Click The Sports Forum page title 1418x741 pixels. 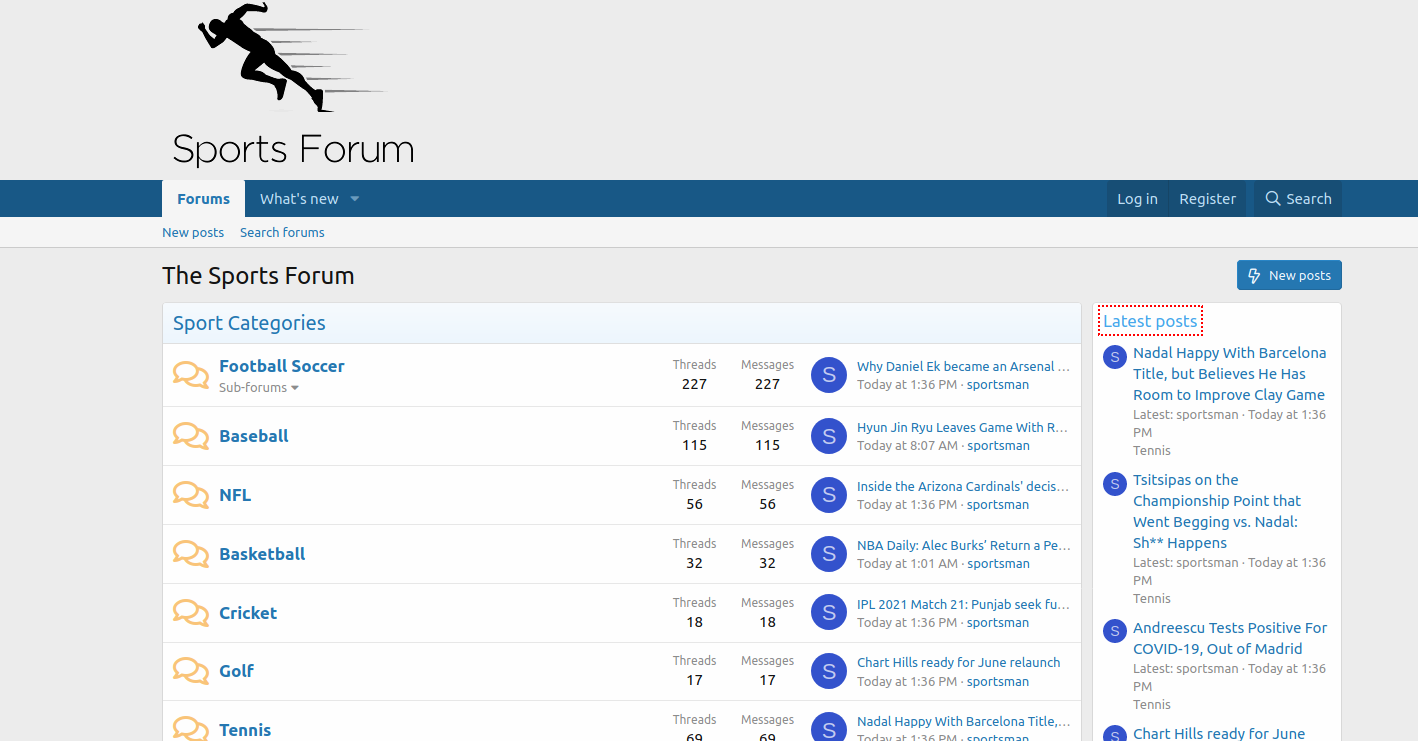point(258,276)
